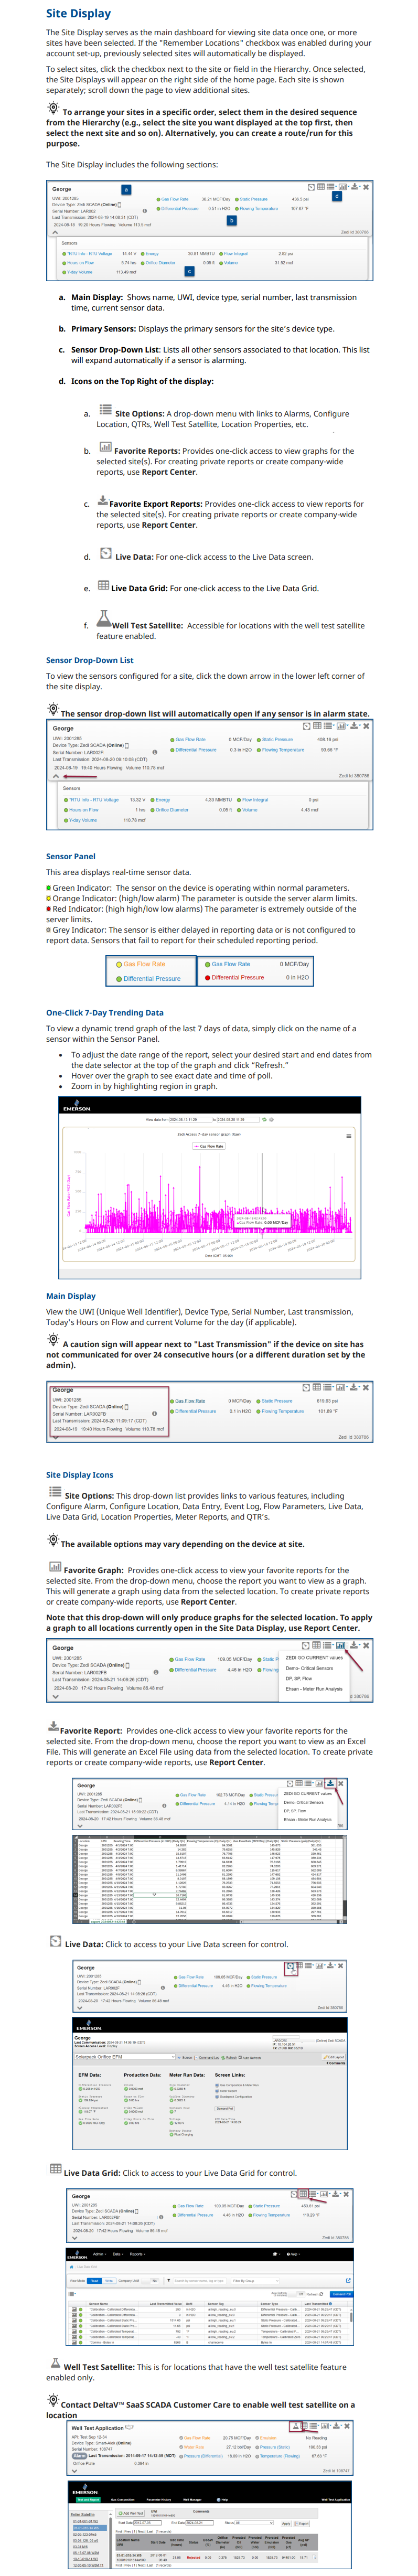The height and width of the screenshot is (2576, 418).
Task: Open Live Data Grid icon in panel showing 436.5 psi
Action: [322, 186]
